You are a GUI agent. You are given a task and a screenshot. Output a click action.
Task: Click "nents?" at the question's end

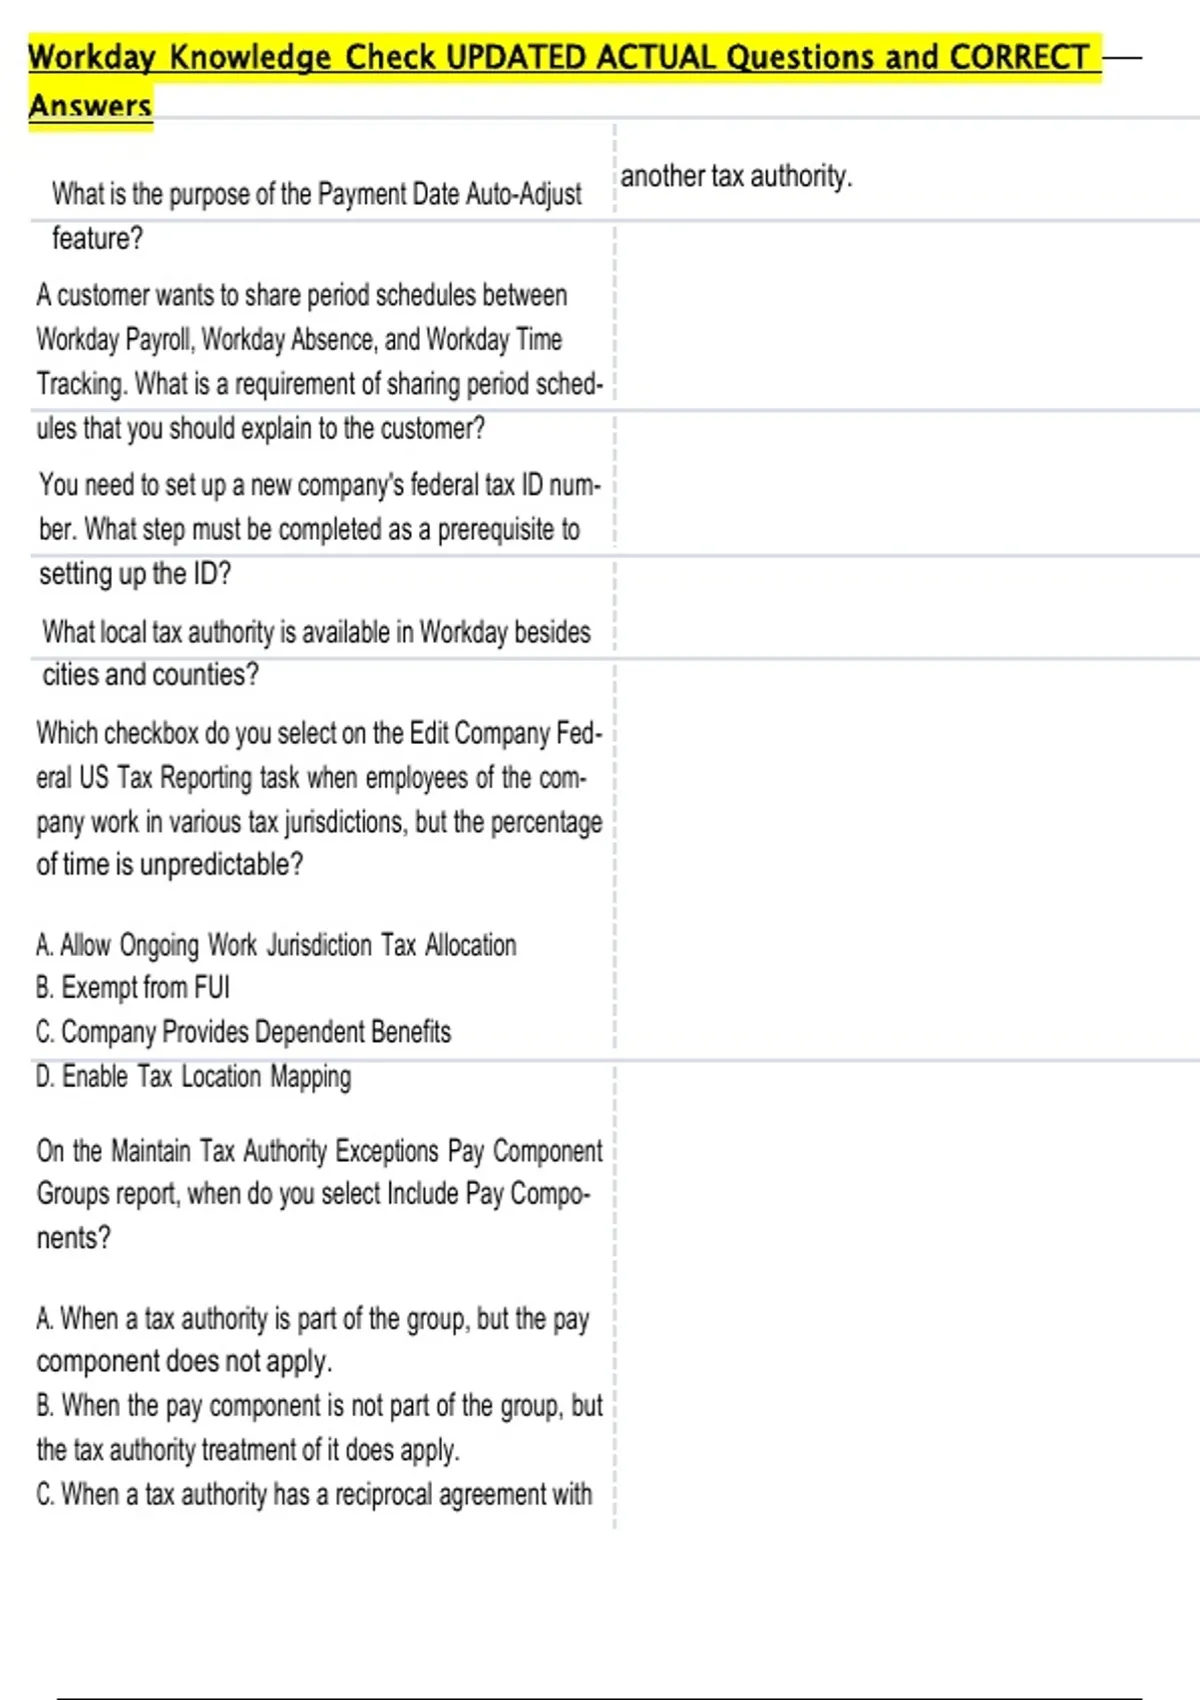click(74, 1238)
